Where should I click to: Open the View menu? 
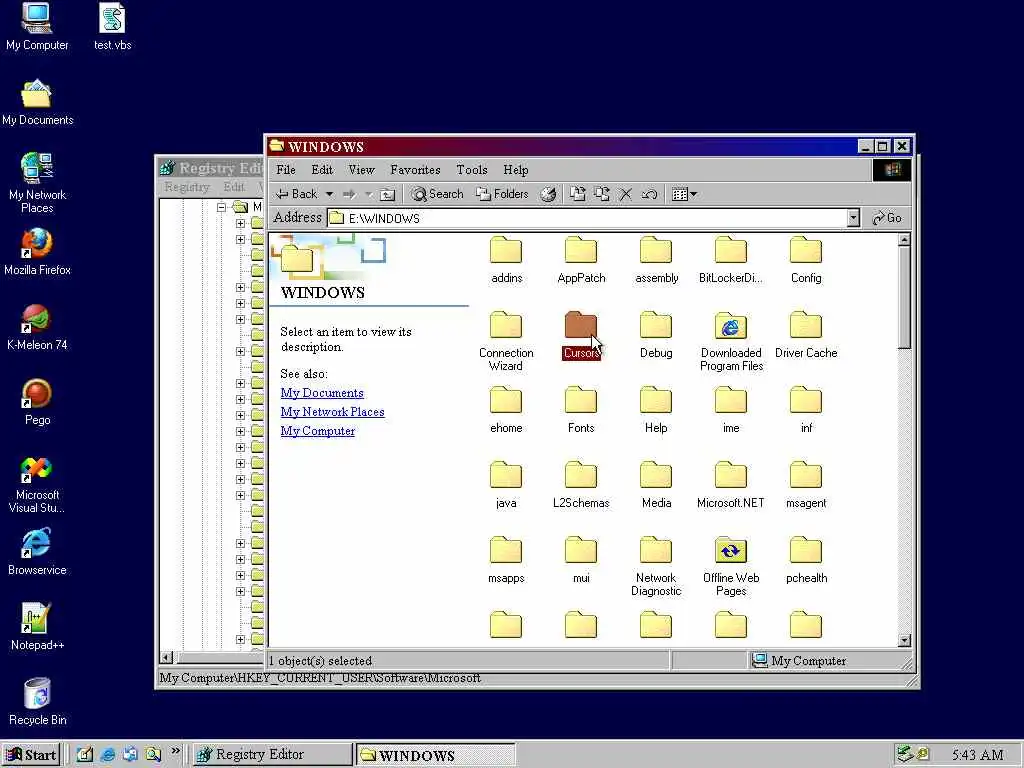tap(361, 170)
